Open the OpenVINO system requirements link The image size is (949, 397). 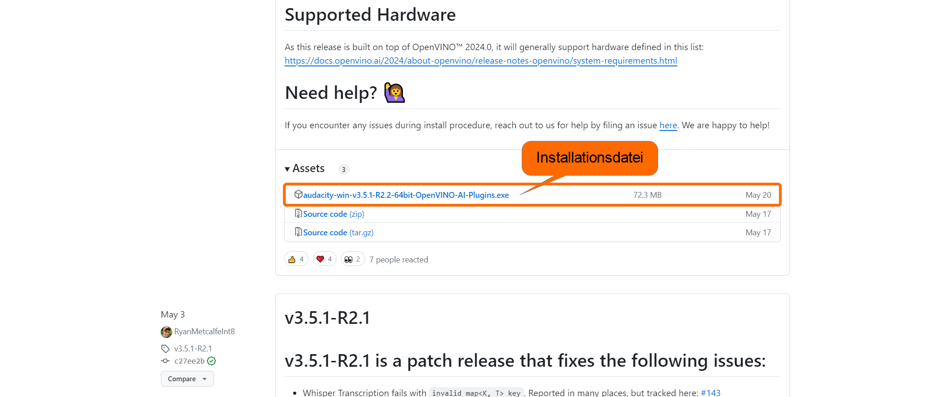(481, 61)
